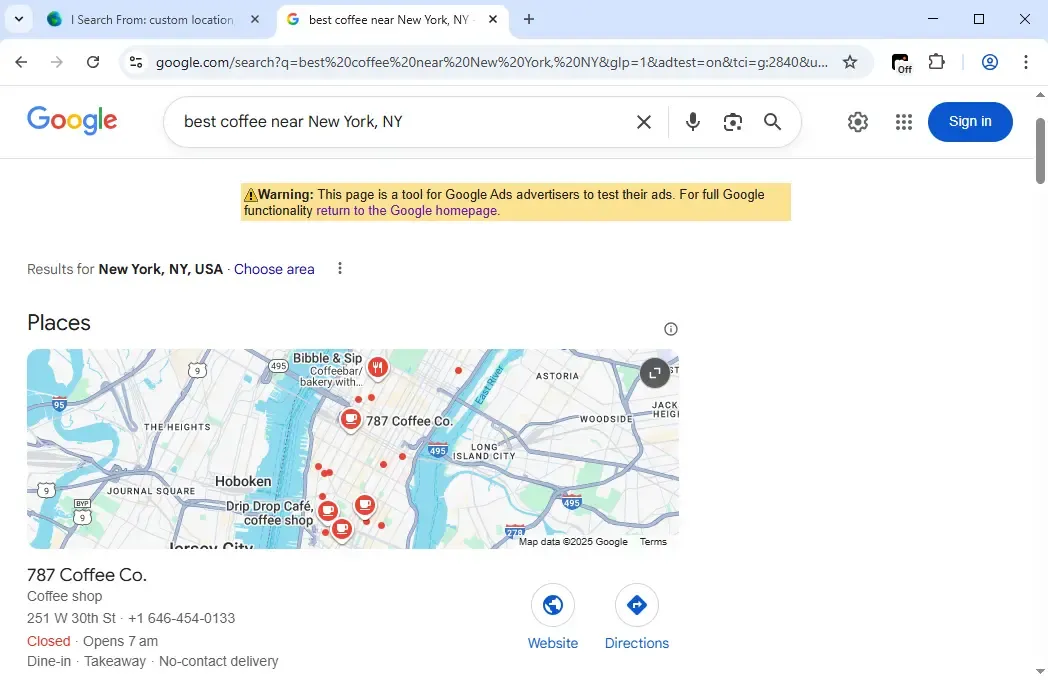Click in the Google search input field
Image resolution: width=1048 pixels, height=680 pixels.
[x=400, y=122]
